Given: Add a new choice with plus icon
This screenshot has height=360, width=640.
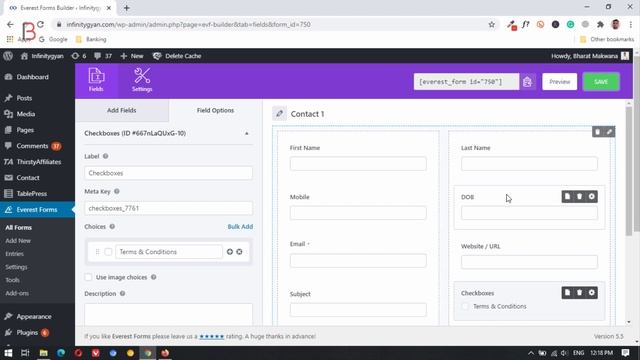Looking at the screenshot, I should tap(230, 252).
